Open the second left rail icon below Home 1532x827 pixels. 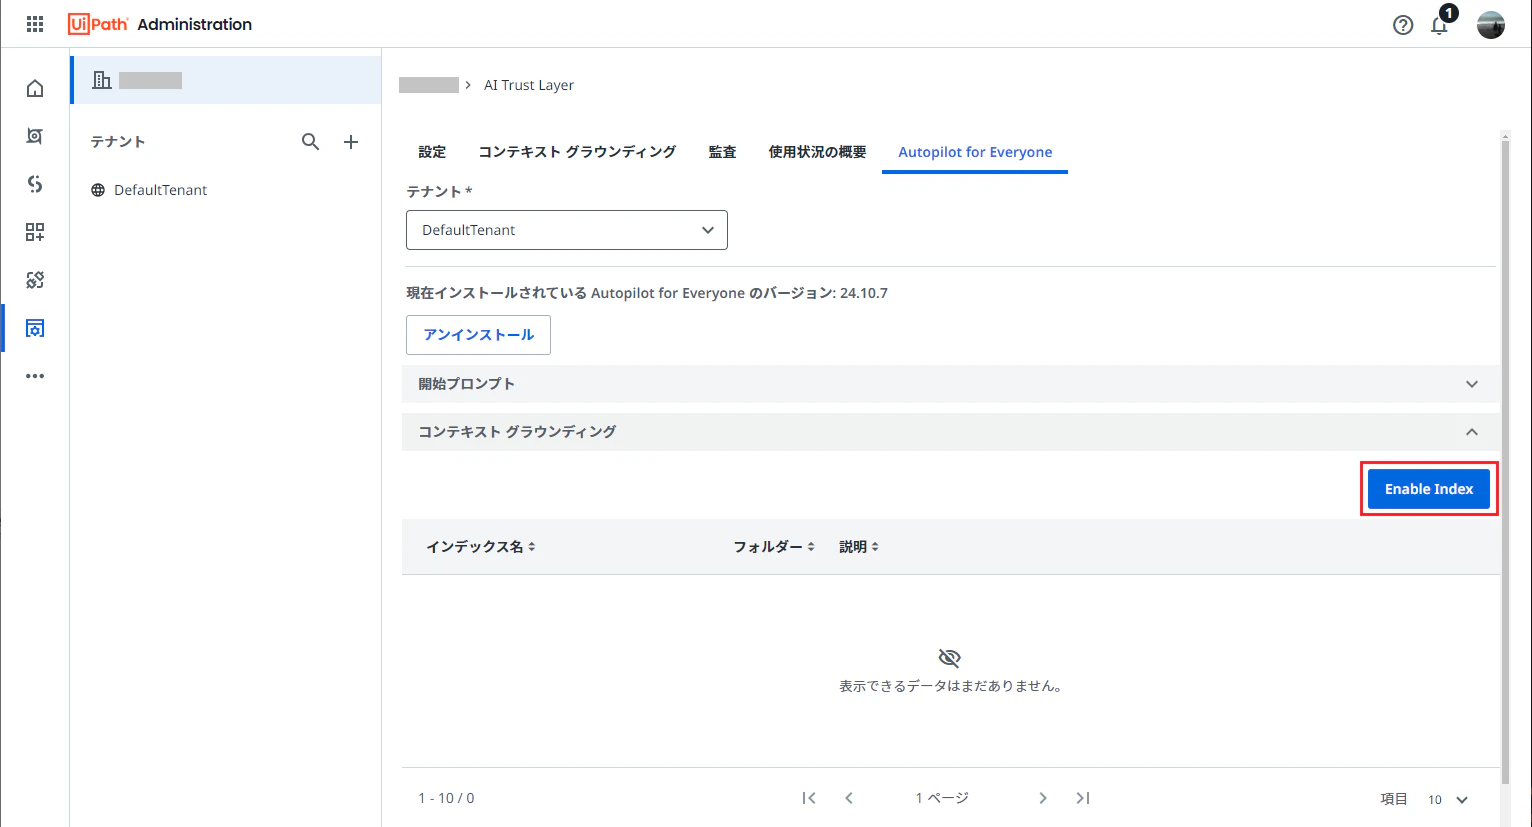click(35, 136)
